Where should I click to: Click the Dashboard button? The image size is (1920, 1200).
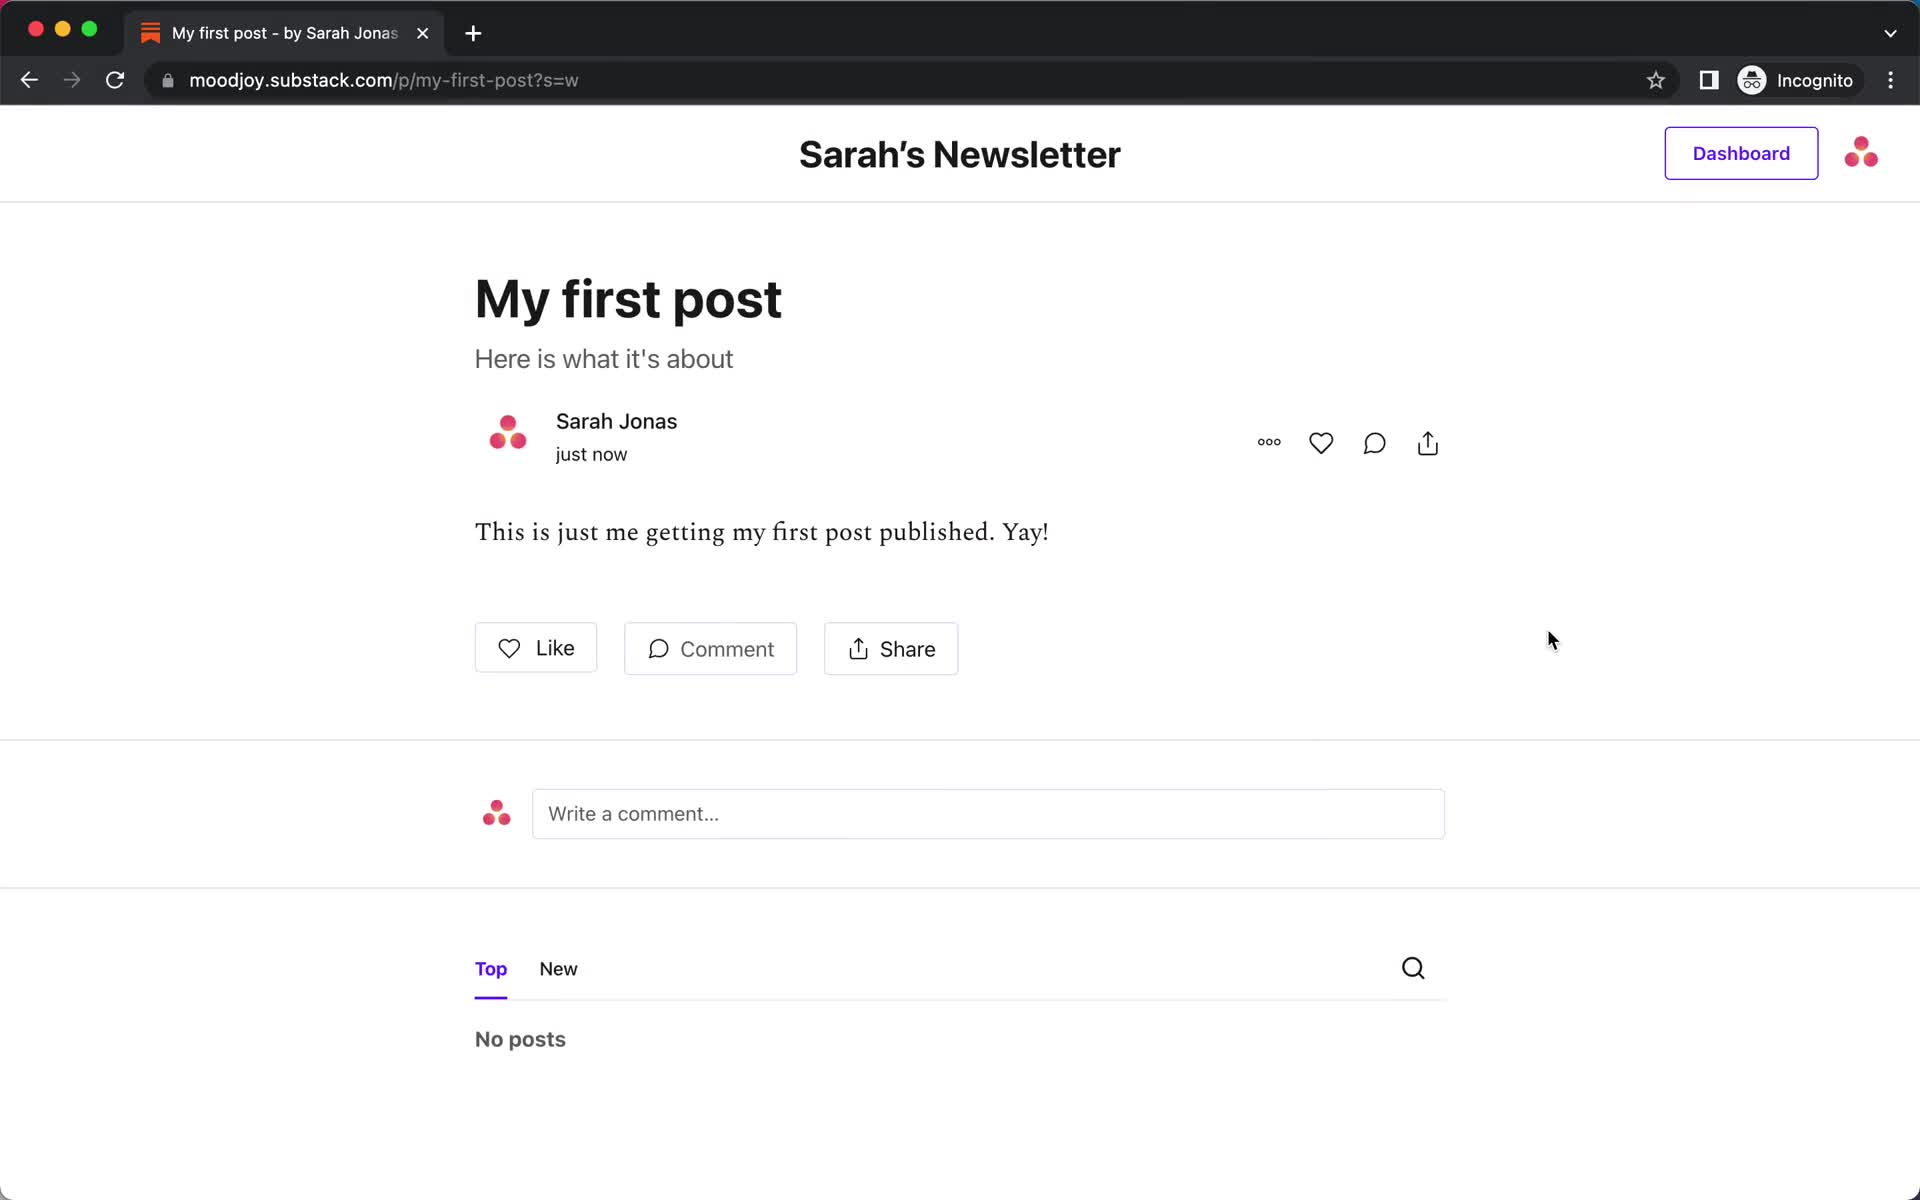tap(1740, 153)
